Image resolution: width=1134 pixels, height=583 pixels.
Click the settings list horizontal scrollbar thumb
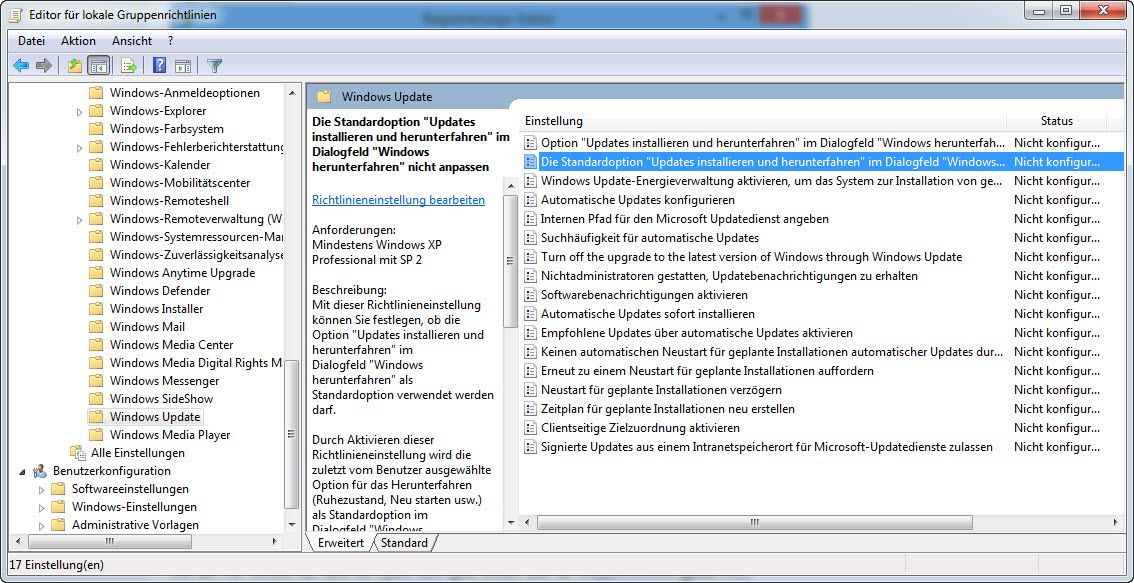(754, 522)
